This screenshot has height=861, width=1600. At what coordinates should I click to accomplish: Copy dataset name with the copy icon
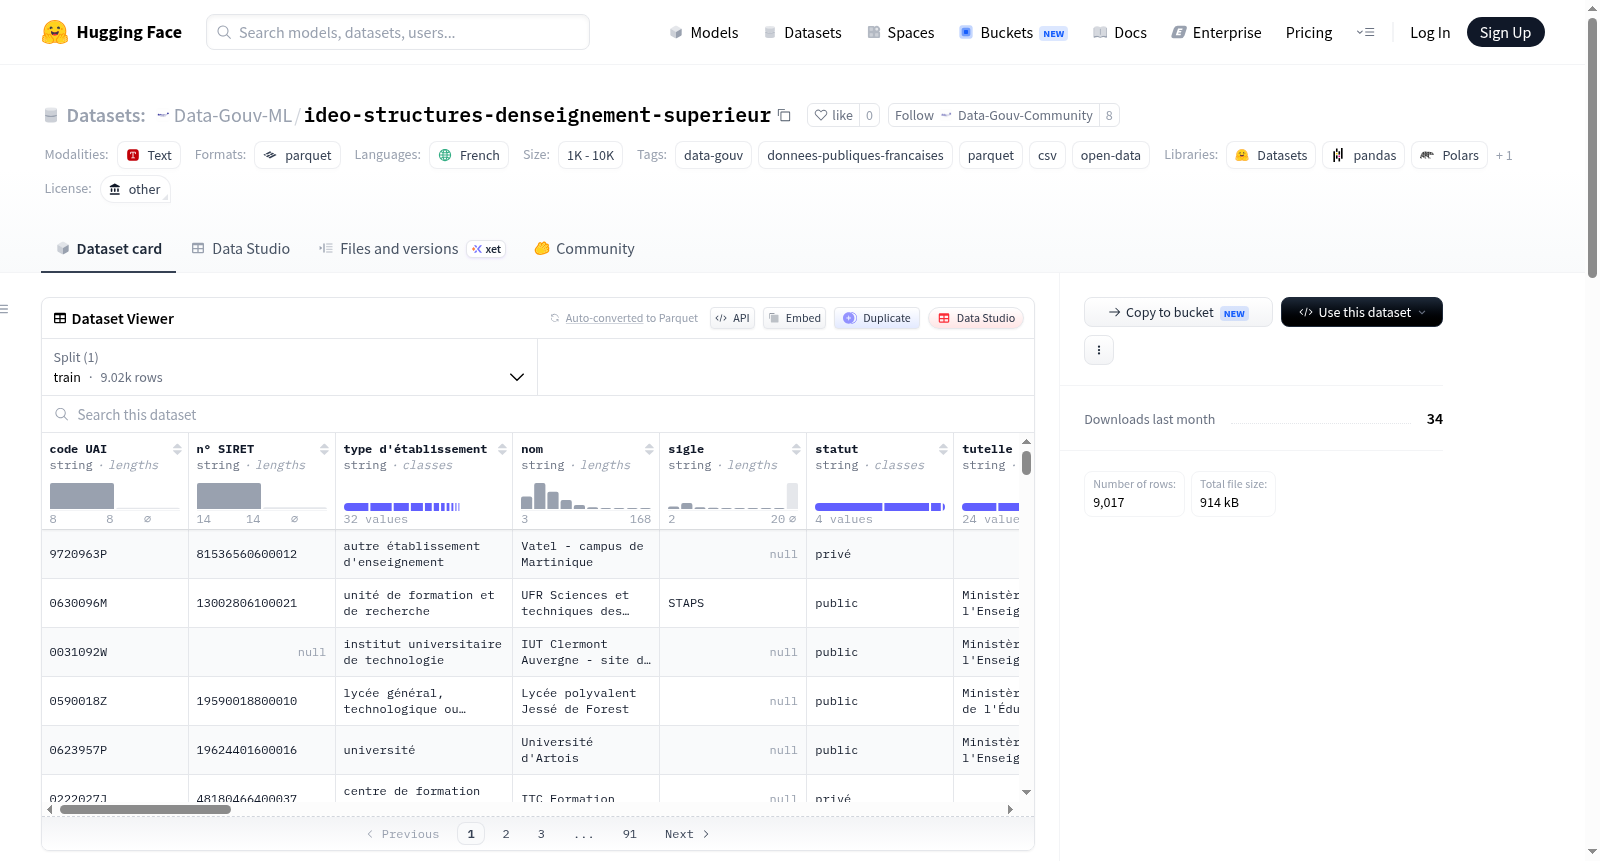[785, 116]
